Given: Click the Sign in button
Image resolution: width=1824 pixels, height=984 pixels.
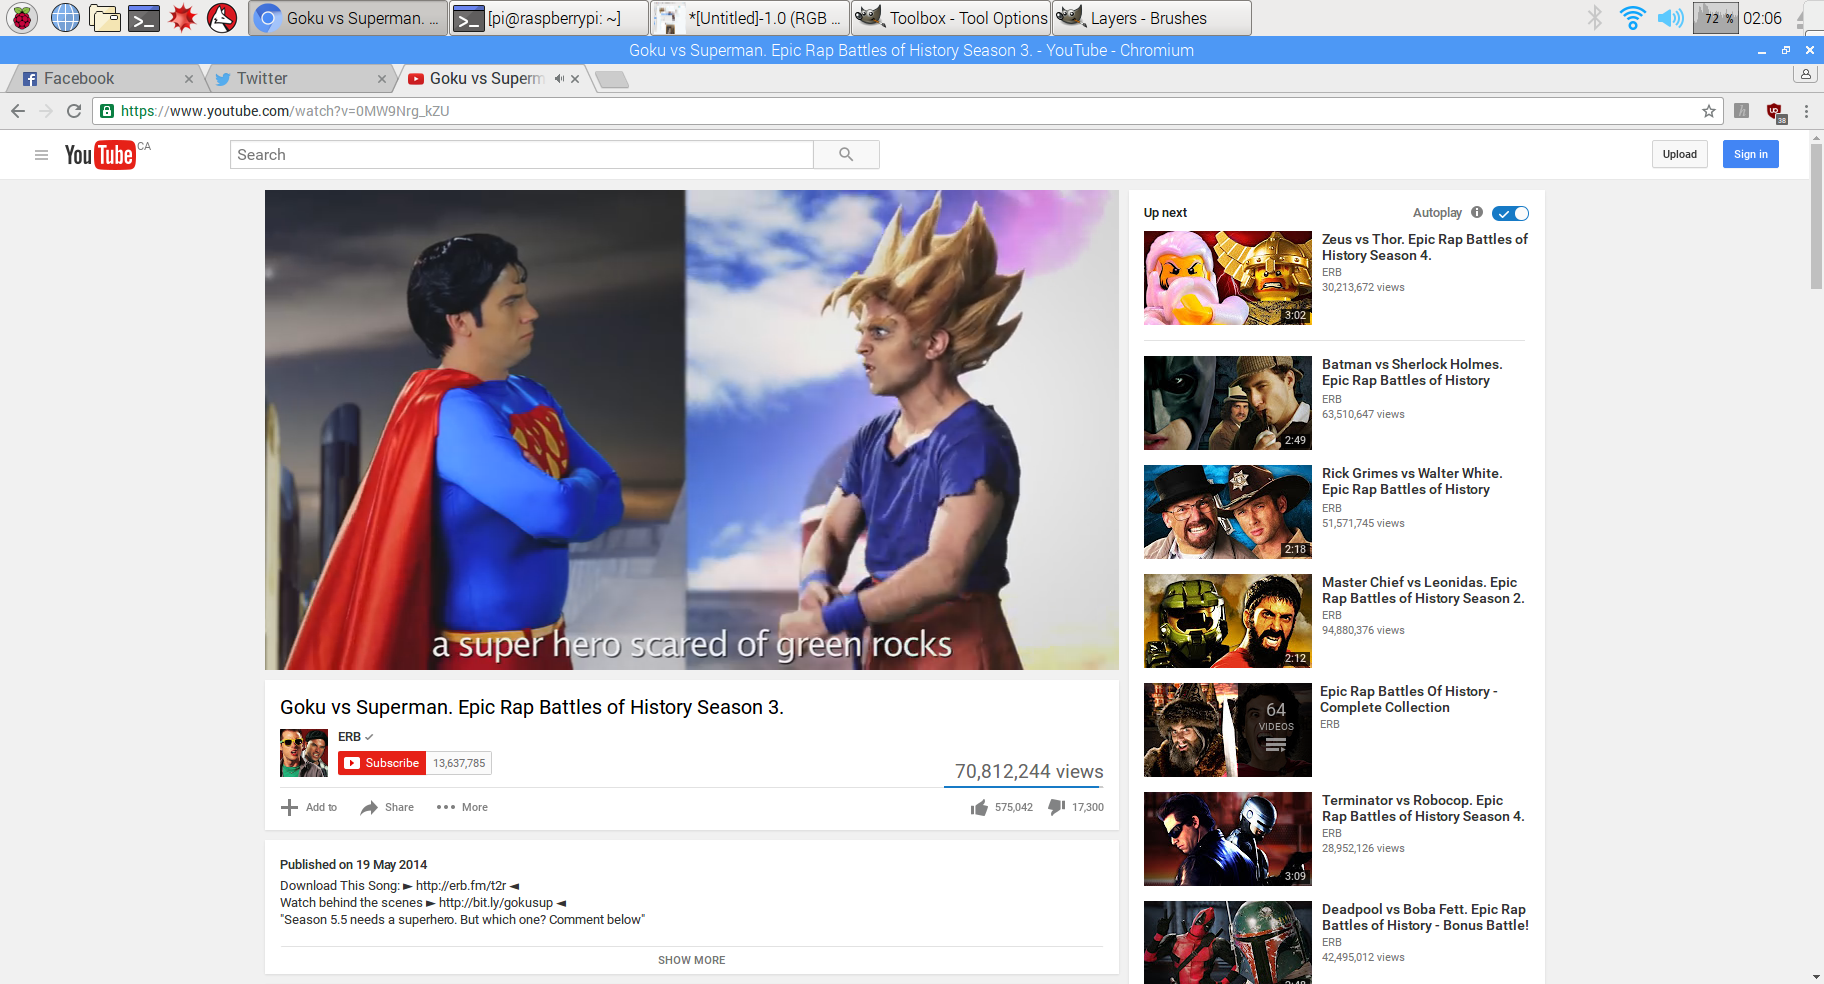Looking at the screenshot, I should [1751, 154].
